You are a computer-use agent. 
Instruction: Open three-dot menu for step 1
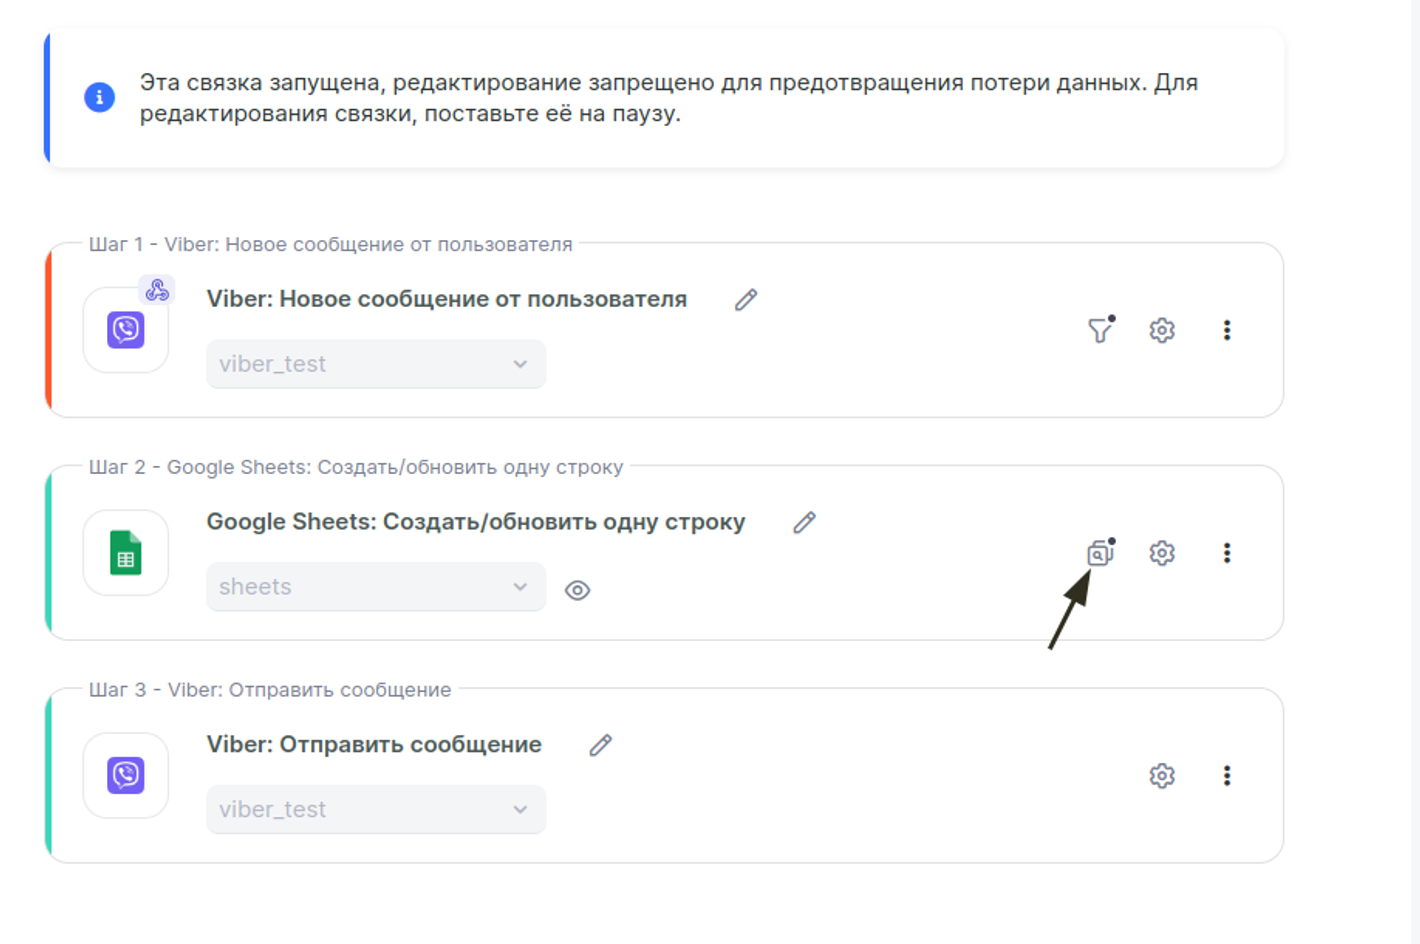[1227, 330]
